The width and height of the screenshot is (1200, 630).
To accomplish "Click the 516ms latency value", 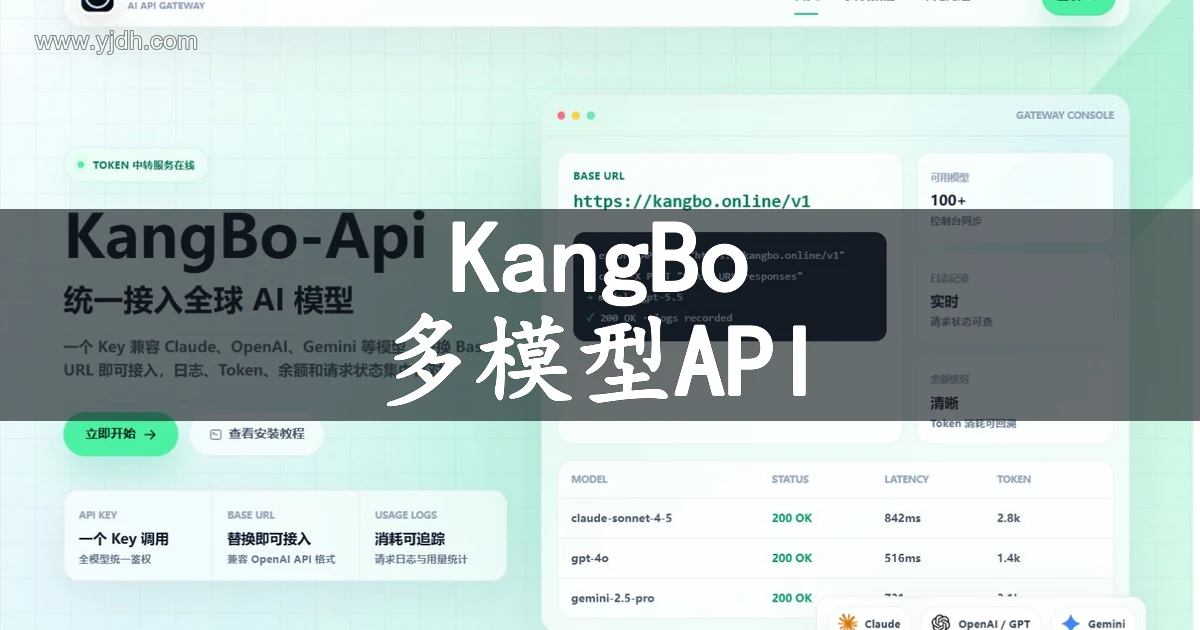I will 902,558.
